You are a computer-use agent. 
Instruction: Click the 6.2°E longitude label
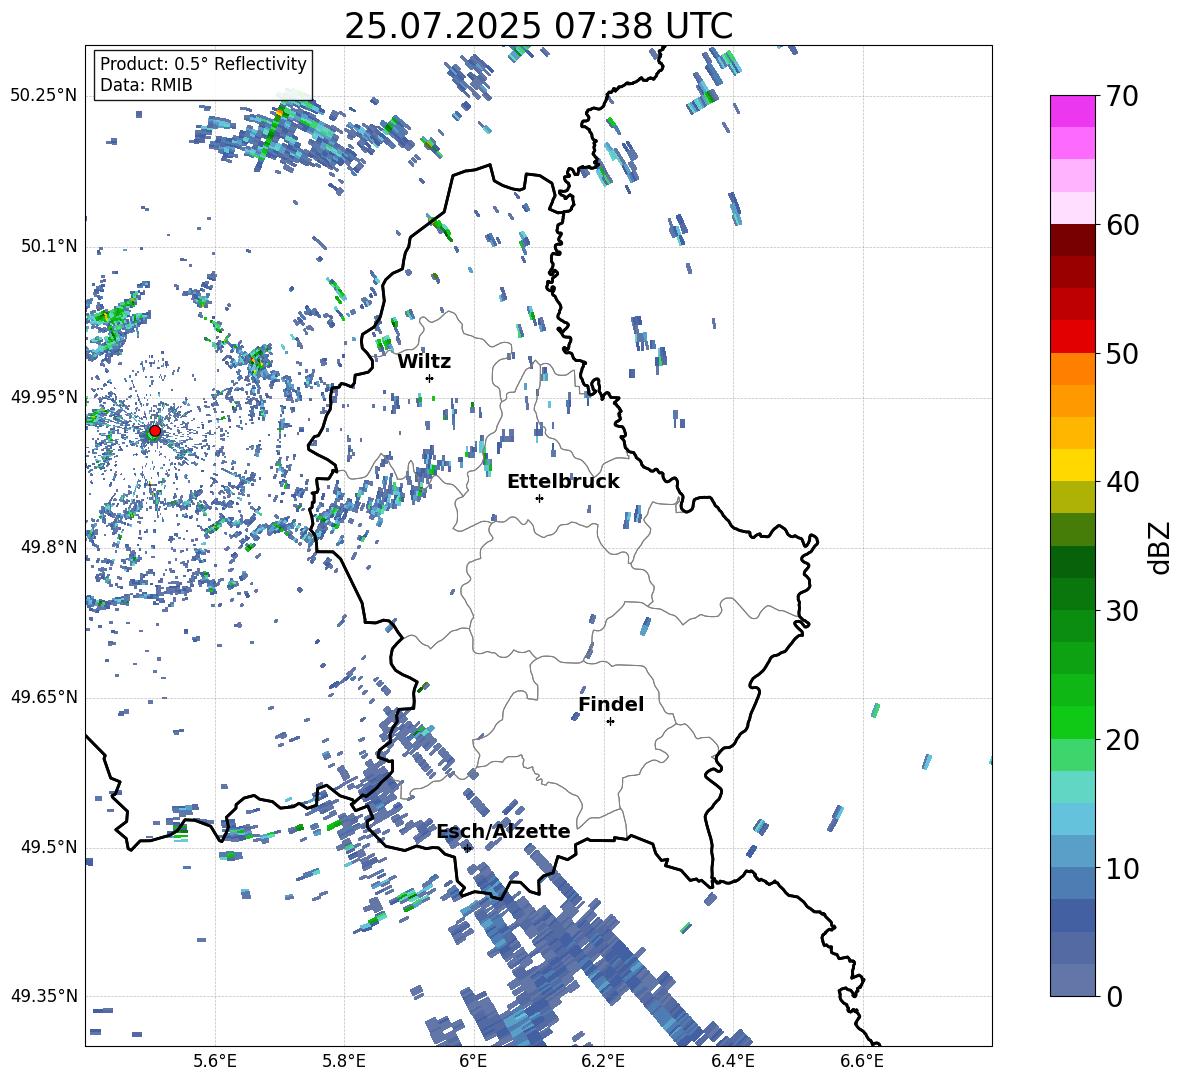pos(603,1061)
